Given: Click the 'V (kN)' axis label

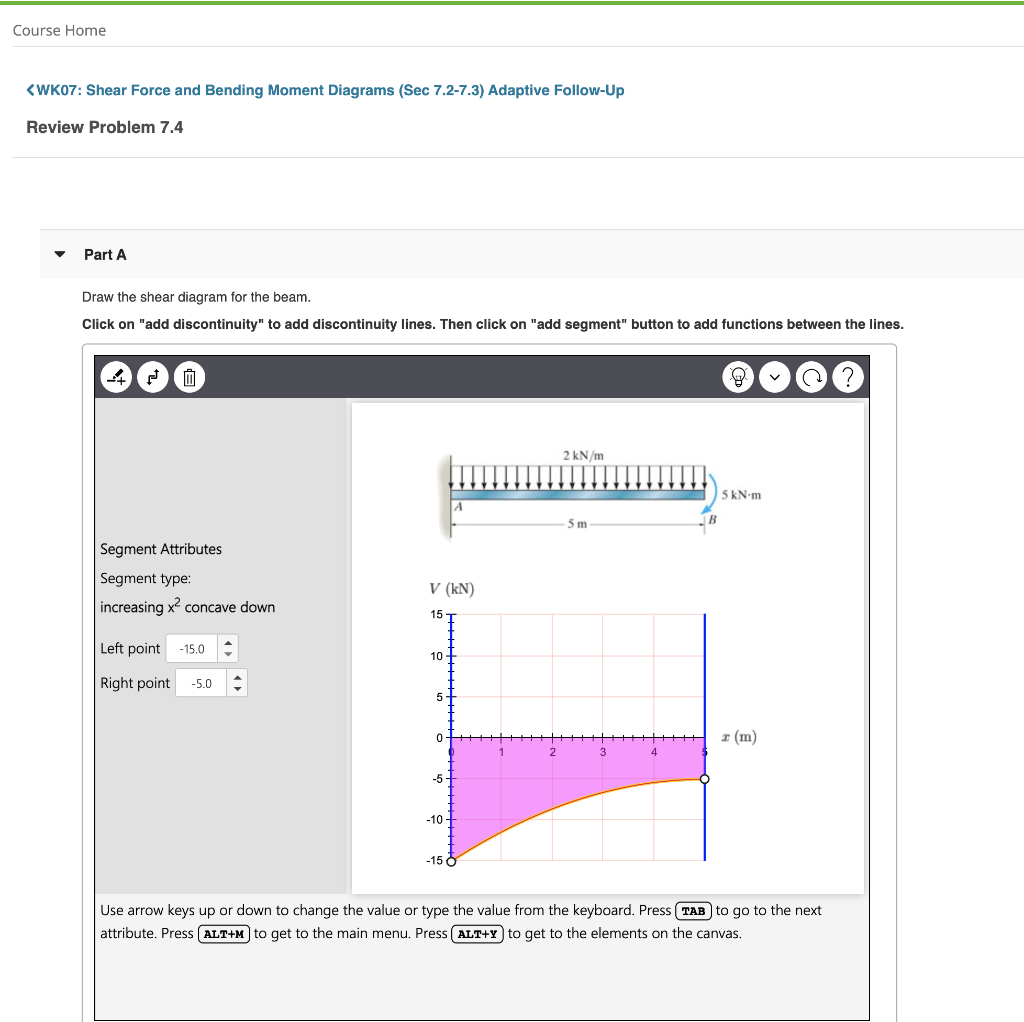Looking at the screenshot, I should click(452, 589).
